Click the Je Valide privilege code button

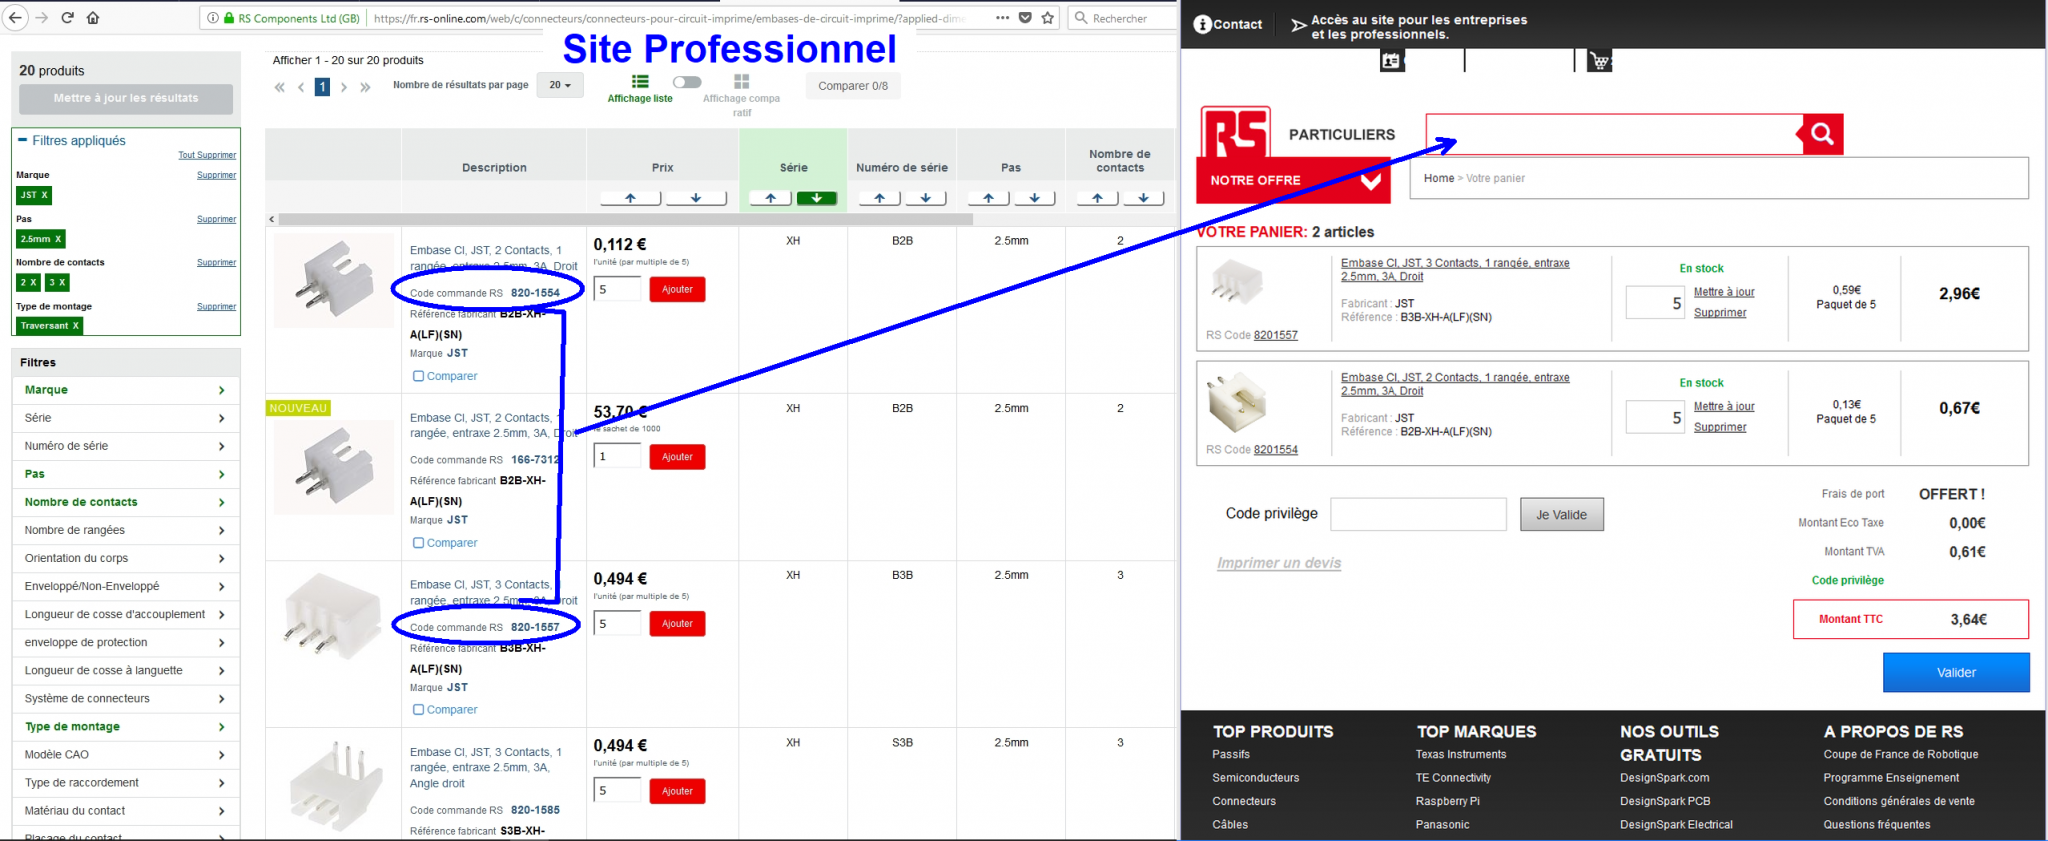click(1562, 515)
